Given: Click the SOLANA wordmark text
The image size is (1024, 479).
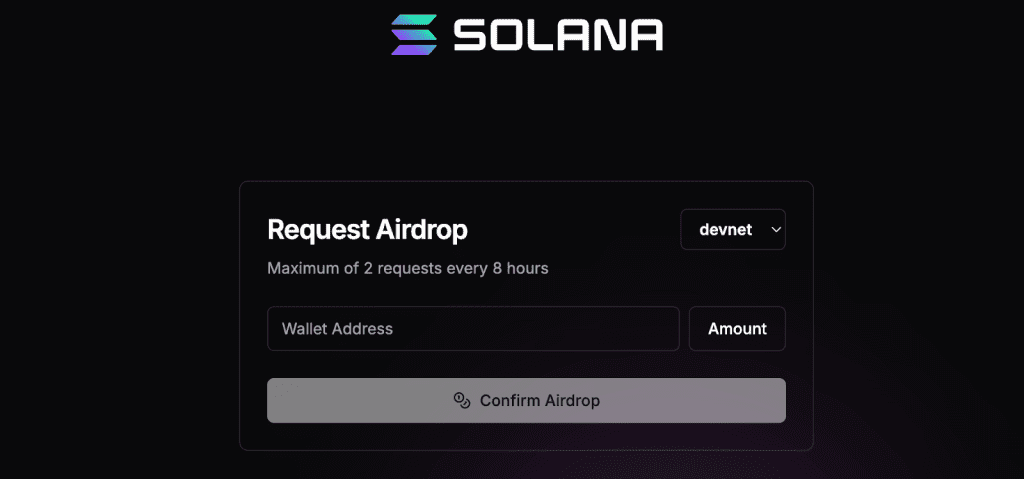Looking at the screenshot, I should coord(557,34).
